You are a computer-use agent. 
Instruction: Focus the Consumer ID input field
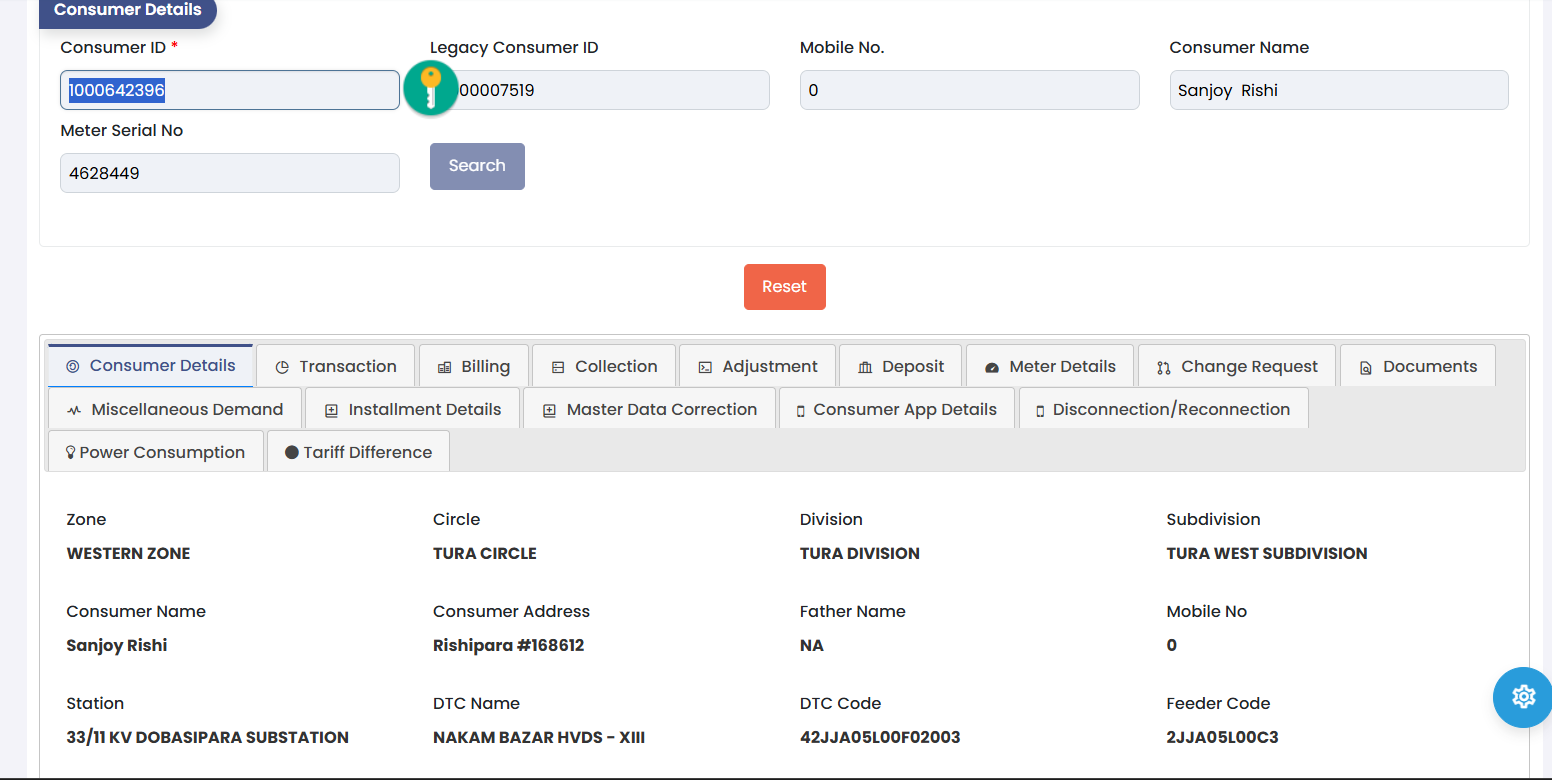pyautogui.click(x=230, y=90)
